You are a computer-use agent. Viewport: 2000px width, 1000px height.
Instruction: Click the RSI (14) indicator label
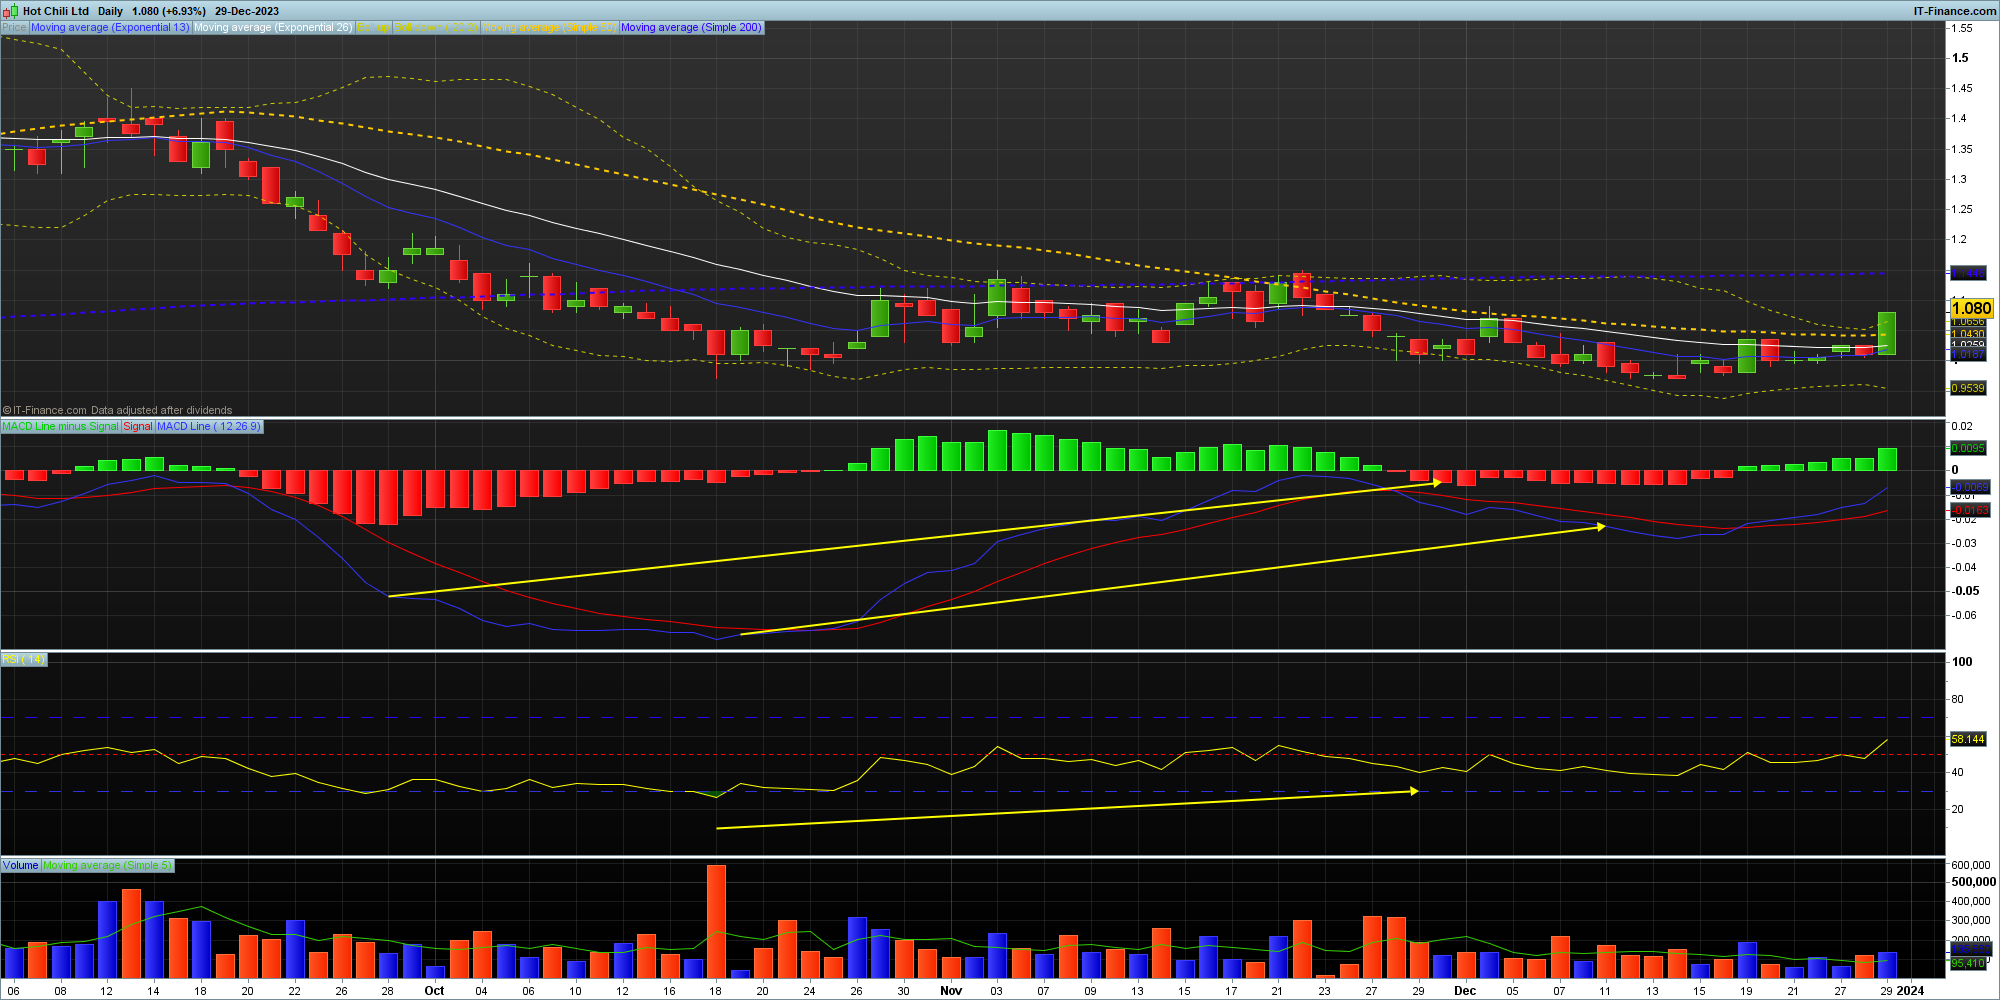point(23,660)
